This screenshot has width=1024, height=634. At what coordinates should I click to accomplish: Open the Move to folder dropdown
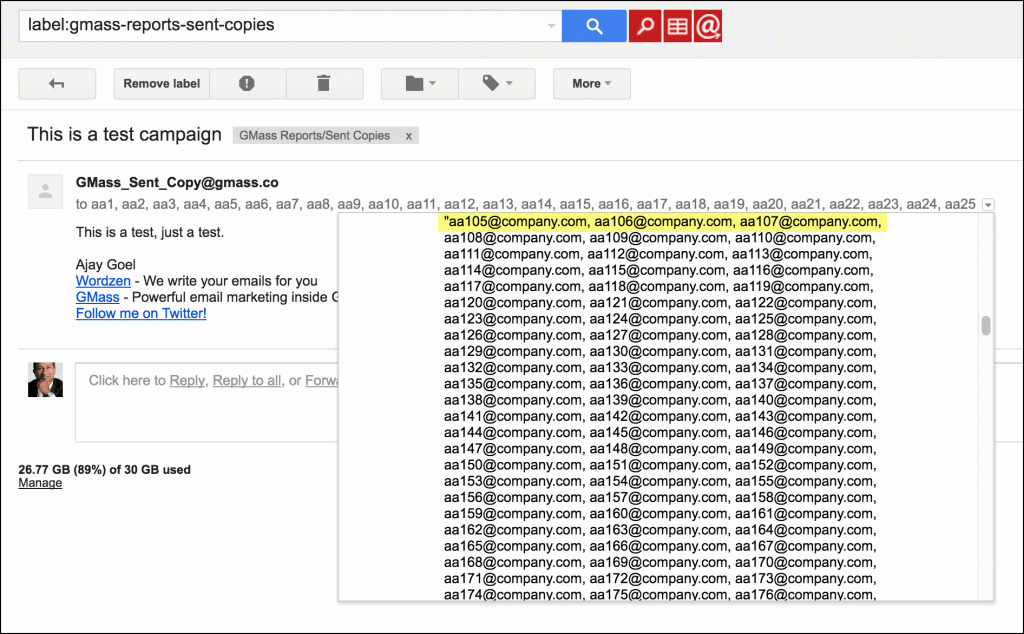tap(419, 84)
